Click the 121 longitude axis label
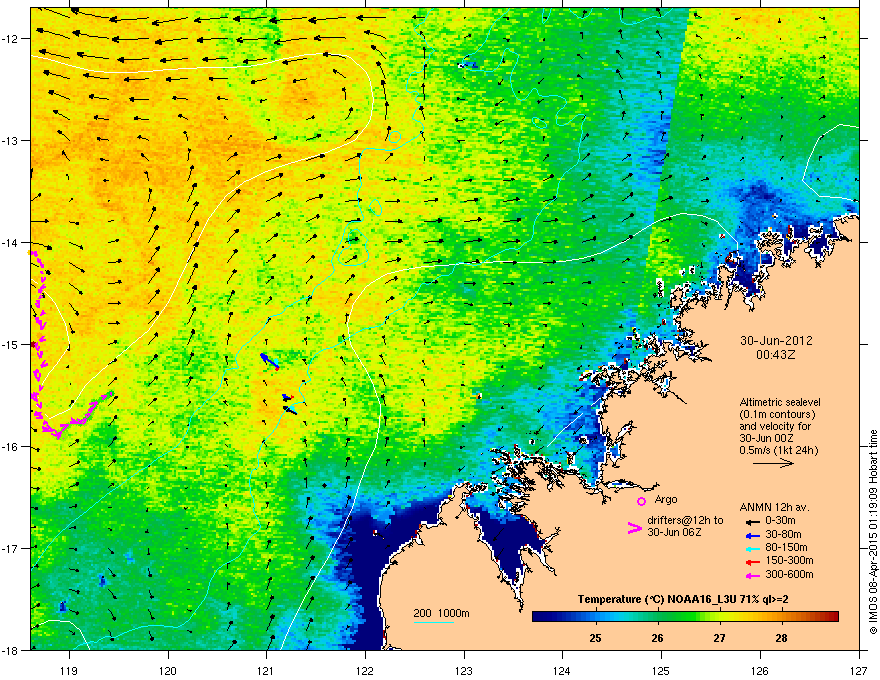The image size is (880, 680). click(267, 670)
